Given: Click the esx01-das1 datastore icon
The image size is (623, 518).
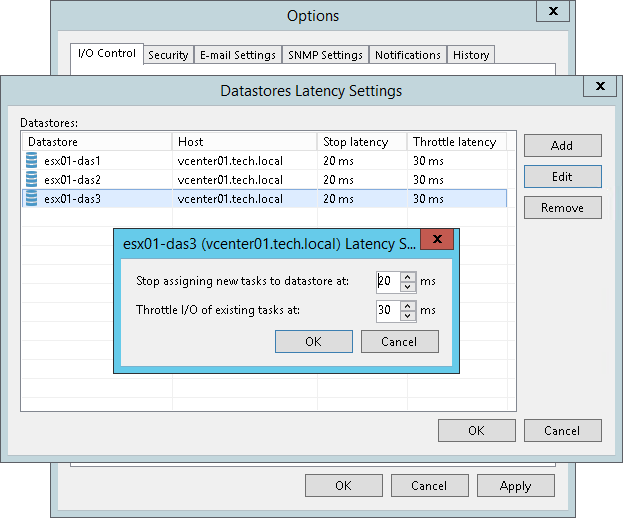Looking at the screenshot, I should [31, 160].
